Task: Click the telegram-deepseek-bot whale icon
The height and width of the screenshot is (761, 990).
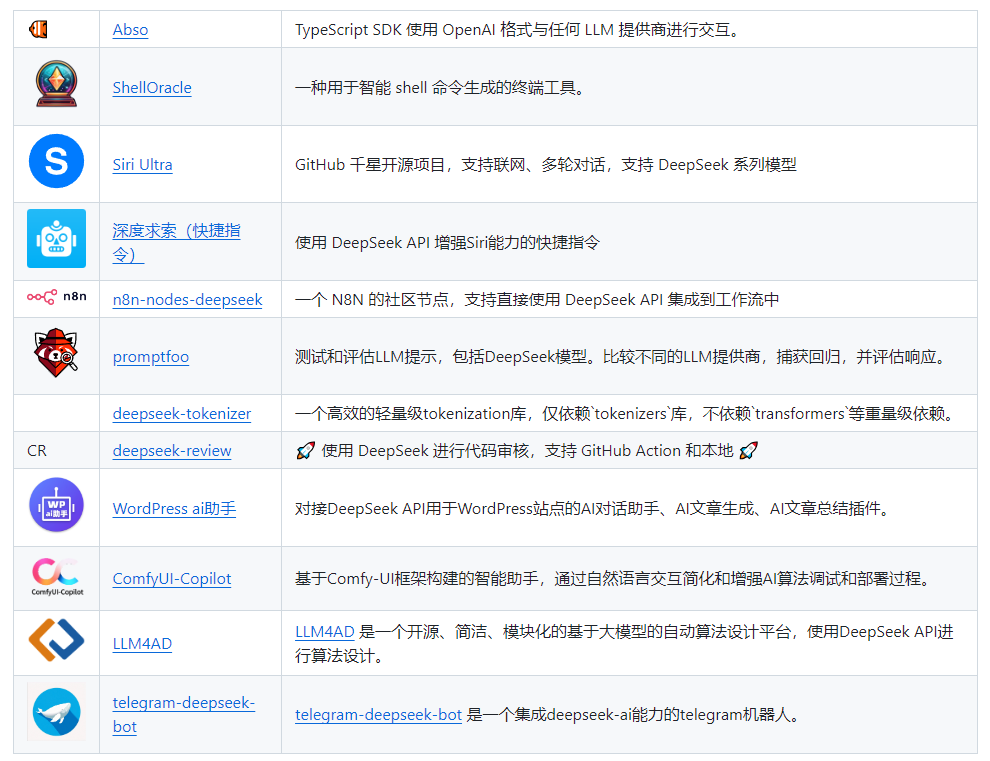Action: (x=56, y=712)
